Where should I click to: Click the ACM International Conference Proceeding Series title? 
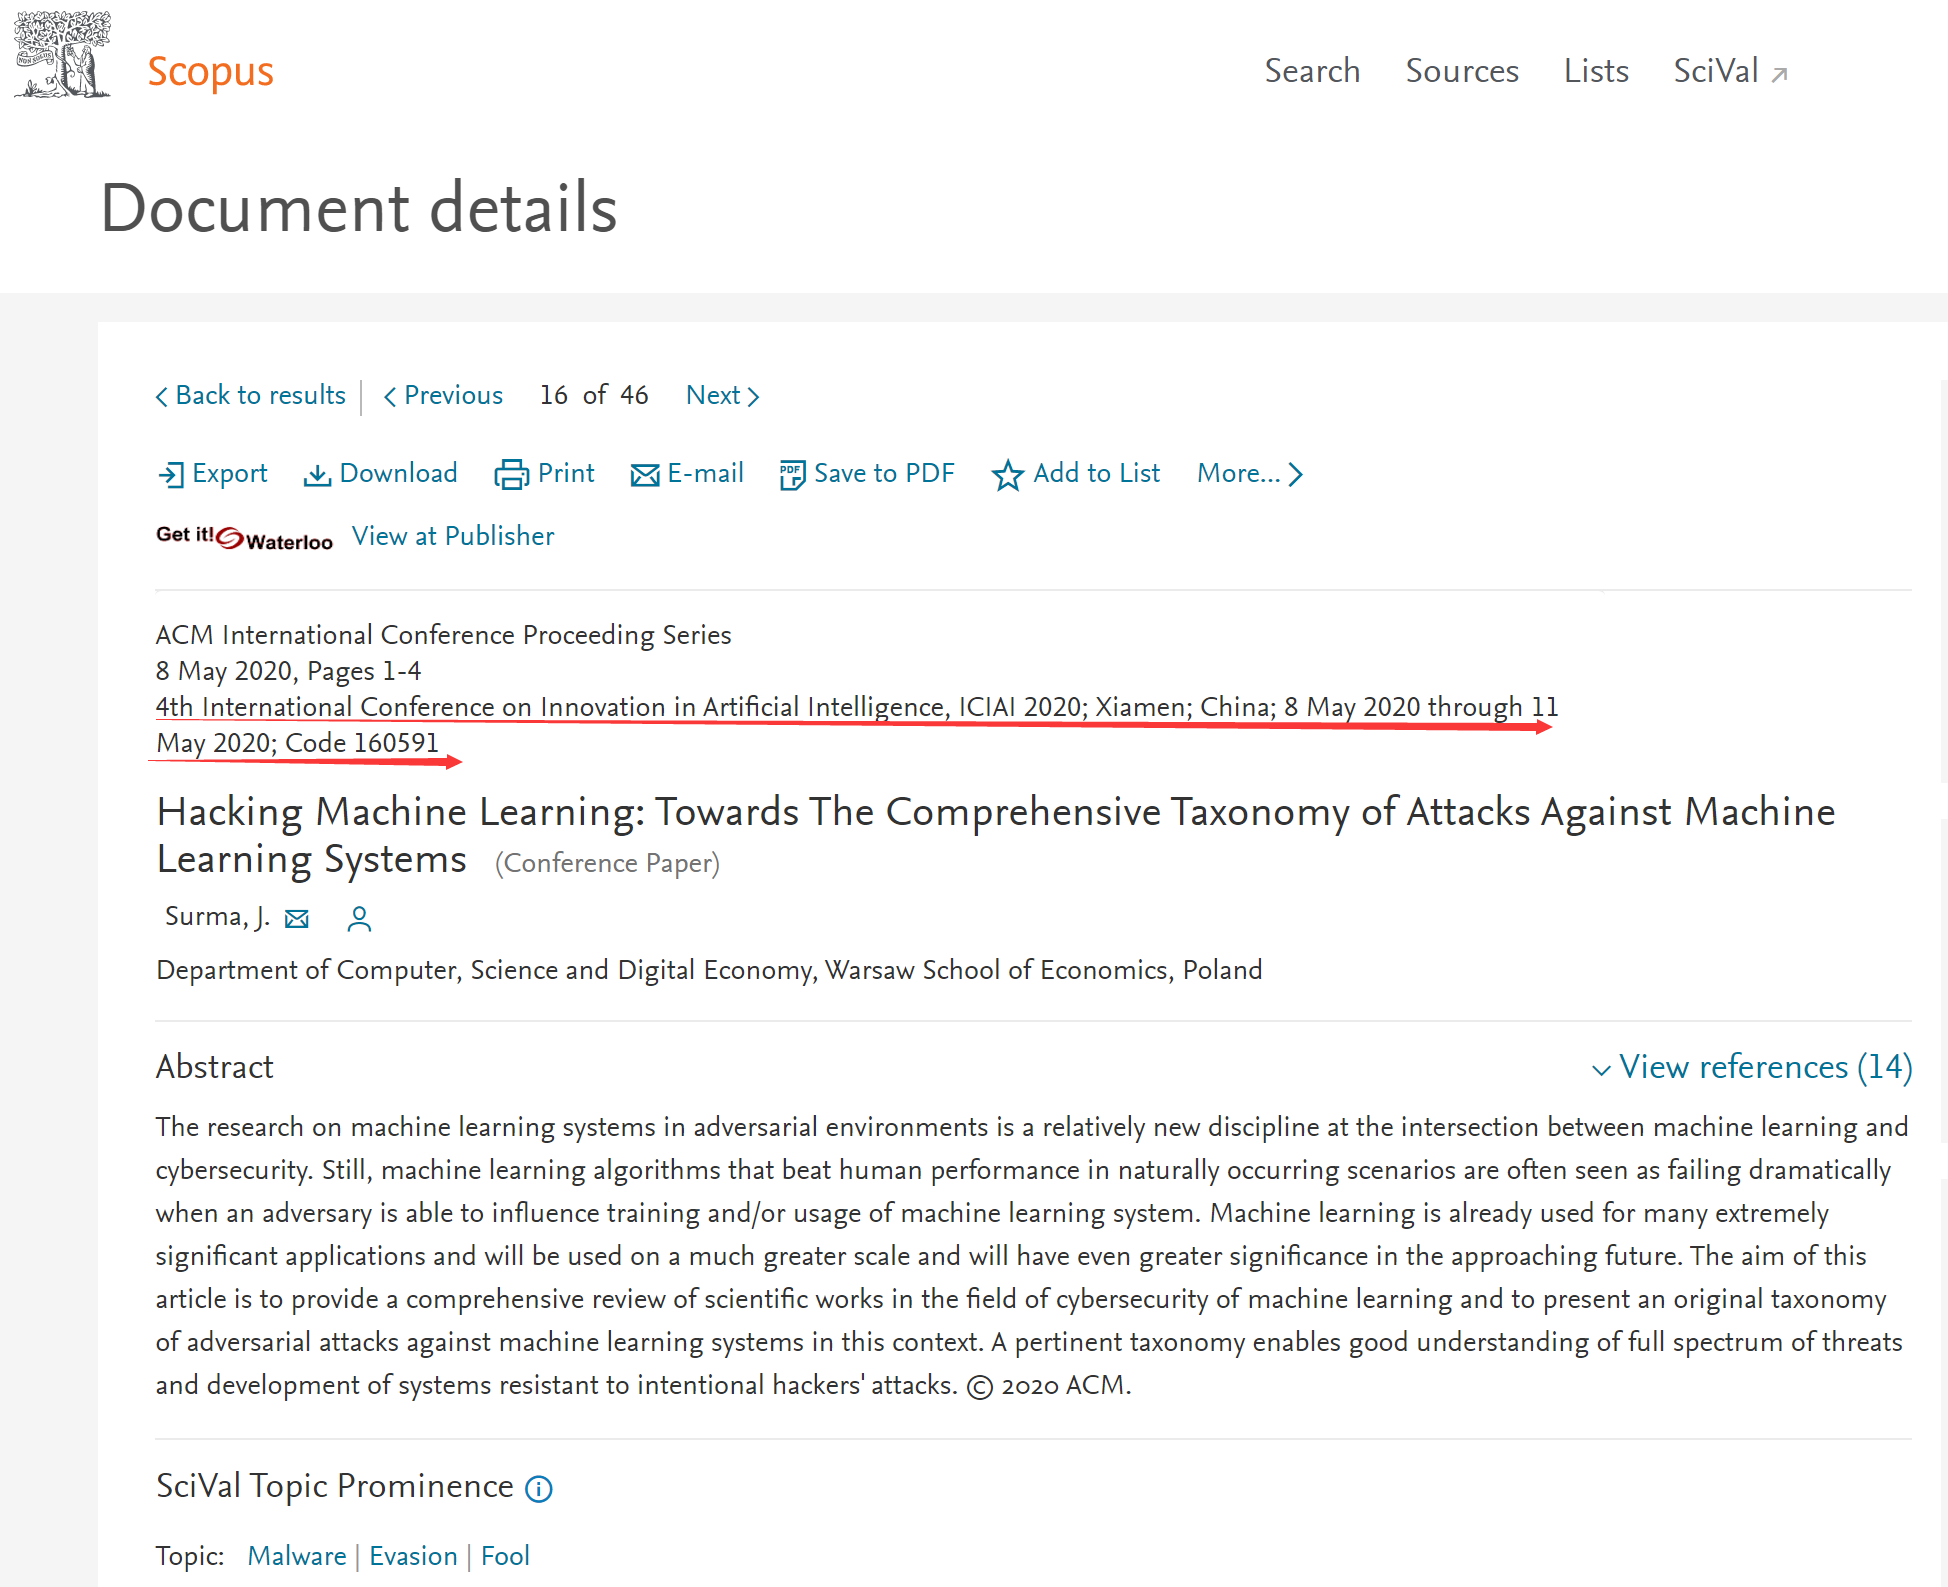443,635
